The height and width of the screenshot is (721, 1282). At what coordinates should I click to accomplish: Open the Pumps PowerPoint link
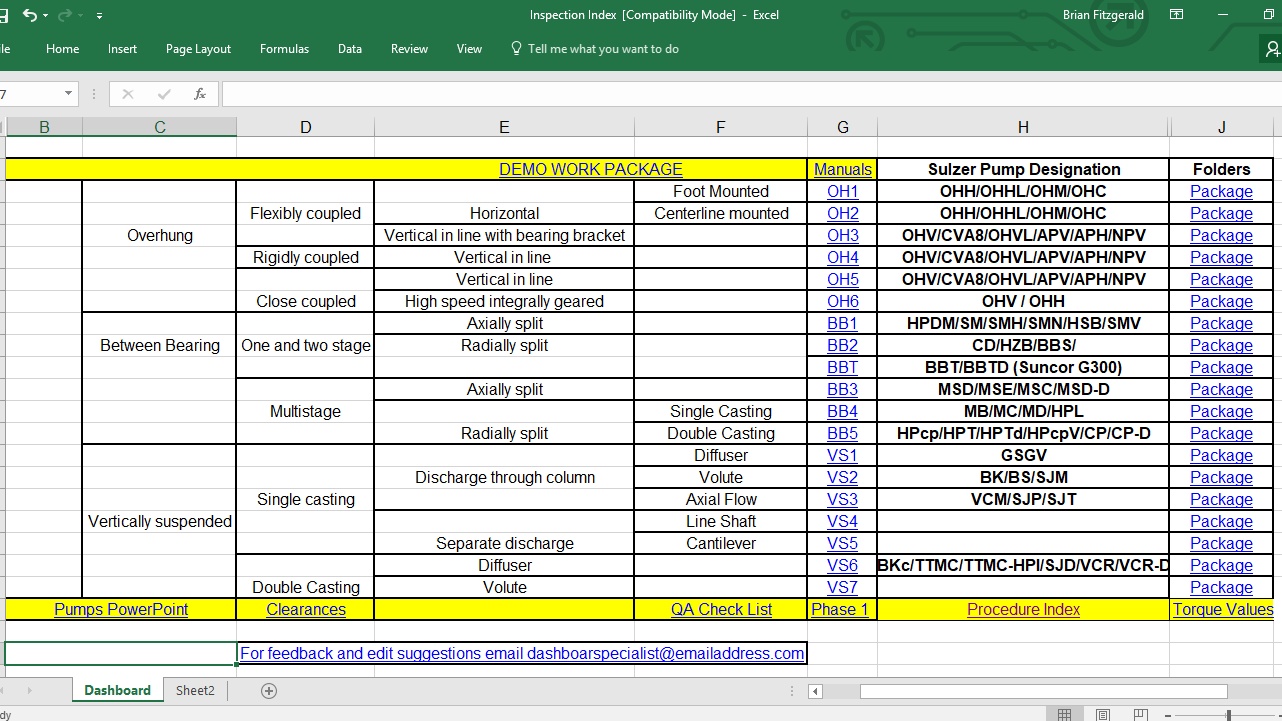click(x=121, y=610)
